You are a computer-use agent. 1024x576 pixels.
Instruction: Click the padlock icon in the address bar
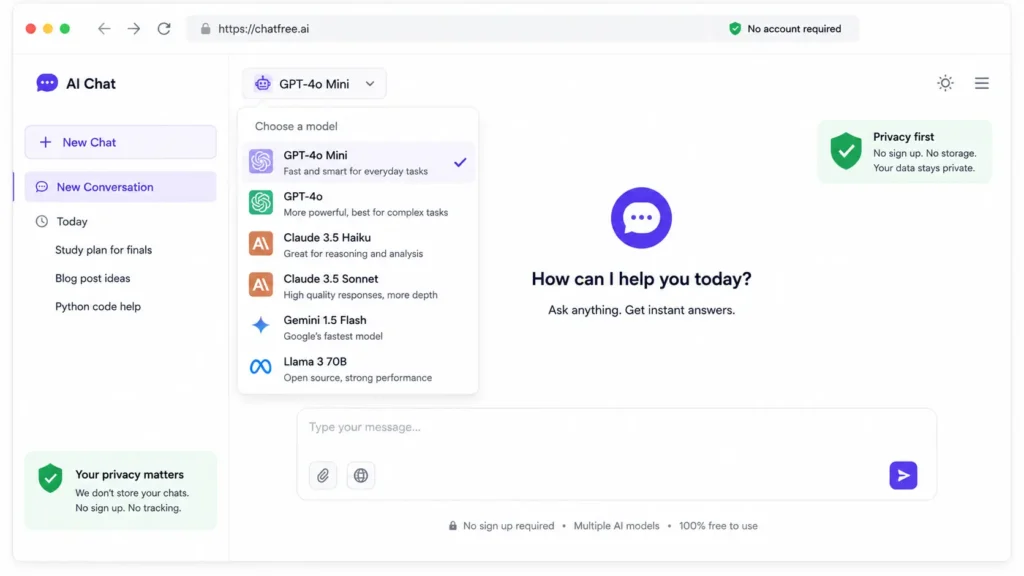pos(206,29)
